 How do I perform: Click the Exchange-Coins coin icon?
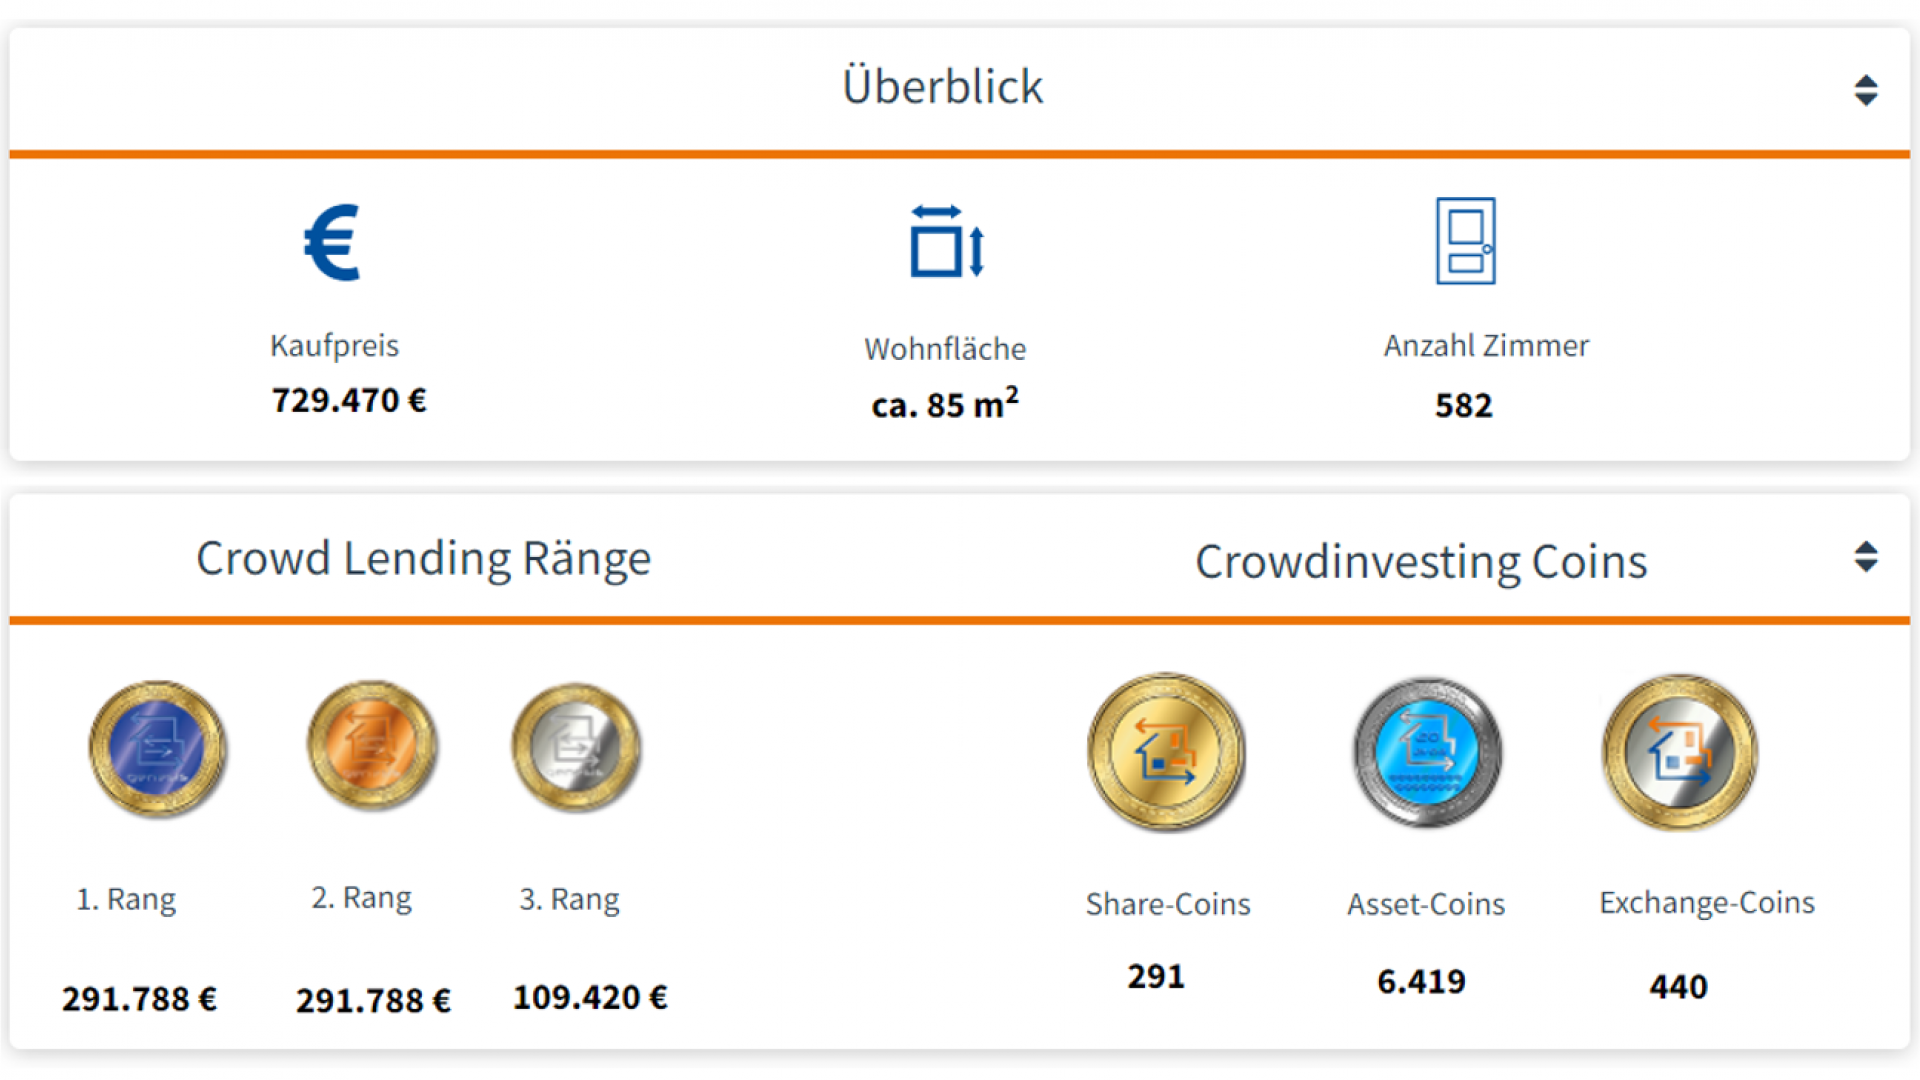pos(1679,752)
